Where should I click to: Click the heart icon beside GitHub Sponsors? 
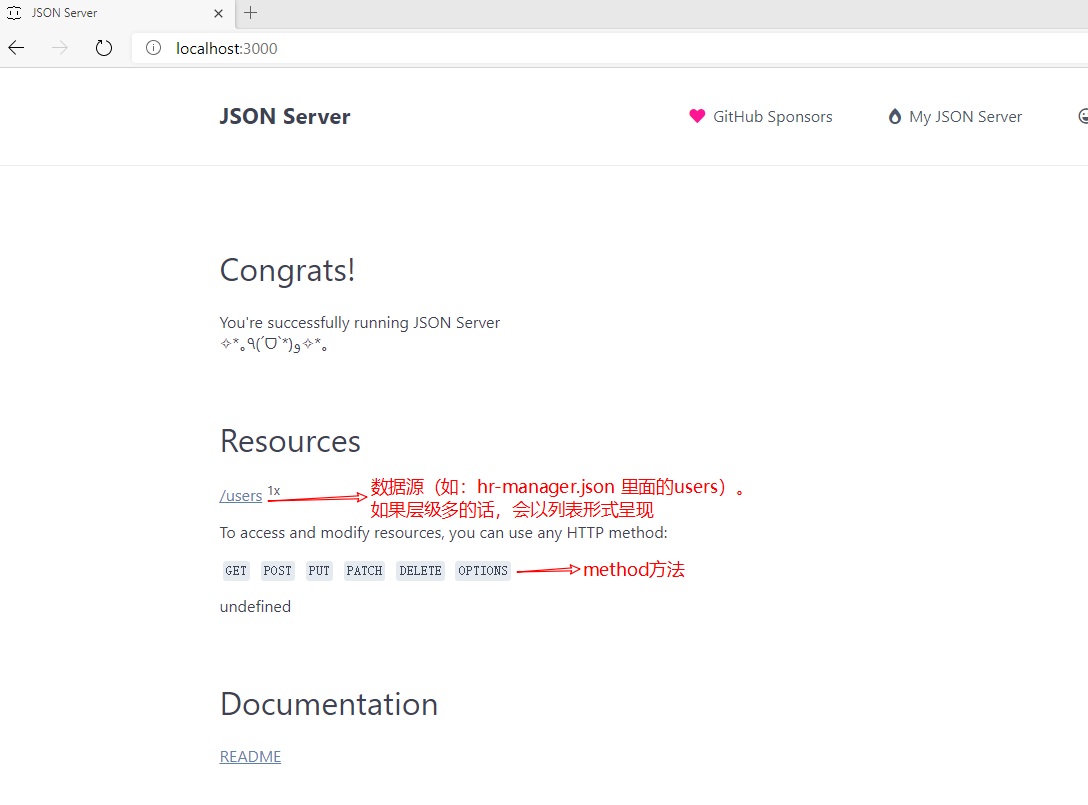point(697,116)
